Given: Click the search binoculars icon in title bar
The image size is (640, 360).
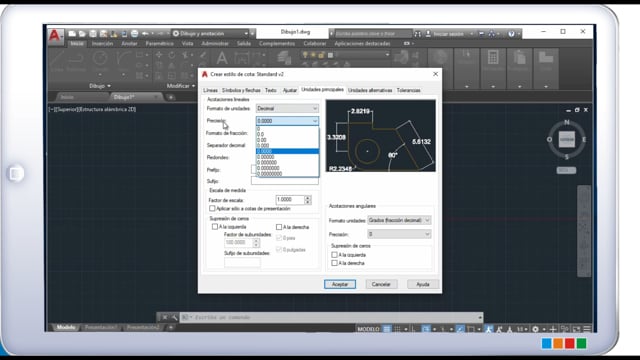Looking at the screenshot, I should (418, 34).
